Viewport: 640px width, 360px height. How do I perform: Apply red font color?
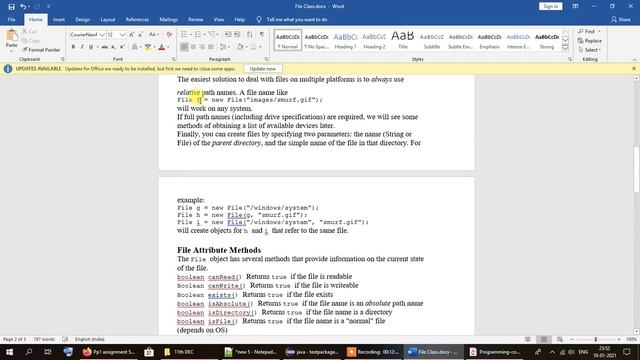pyautogui.click(x=161, y=47)
